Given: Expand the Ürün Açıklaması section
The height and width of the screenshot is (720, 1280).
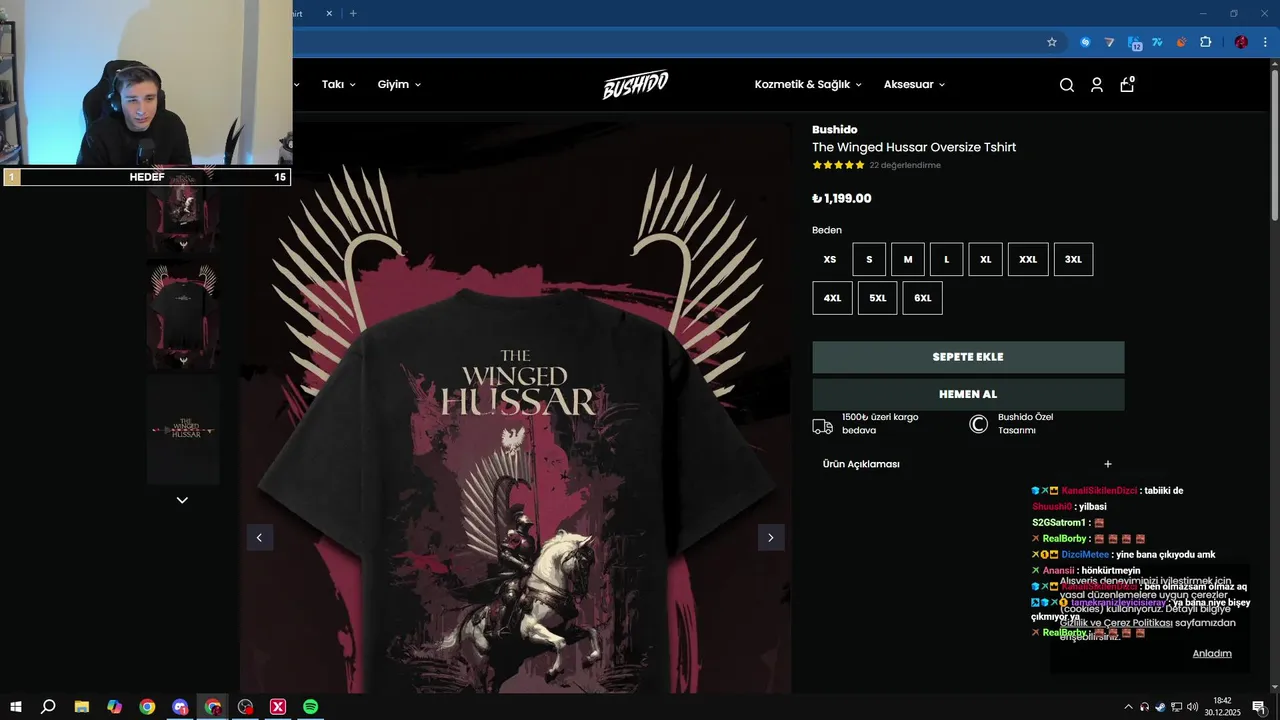Looking at the screenshot, I should click(x=967, y=464).
